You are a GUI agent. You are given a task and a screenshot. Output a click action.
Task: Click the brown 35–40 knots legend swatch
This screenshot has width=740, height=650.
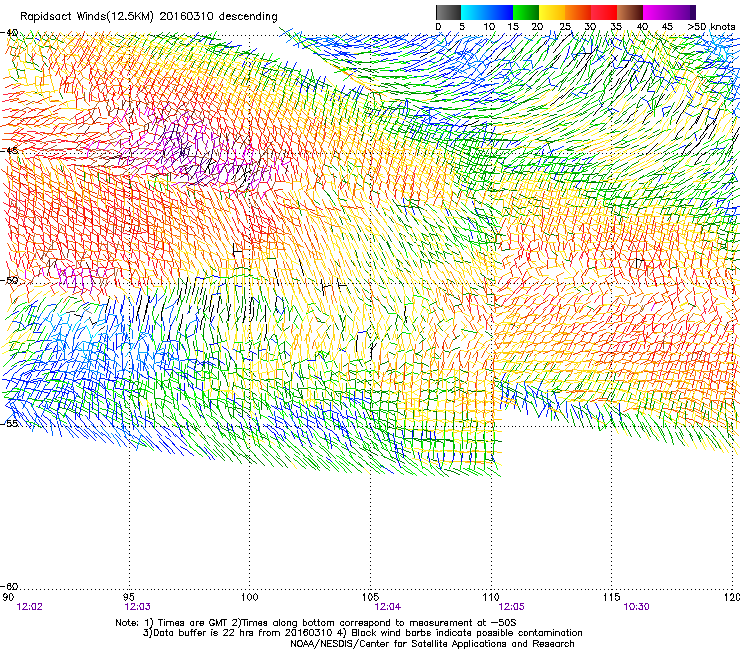[x=630, y=12]
